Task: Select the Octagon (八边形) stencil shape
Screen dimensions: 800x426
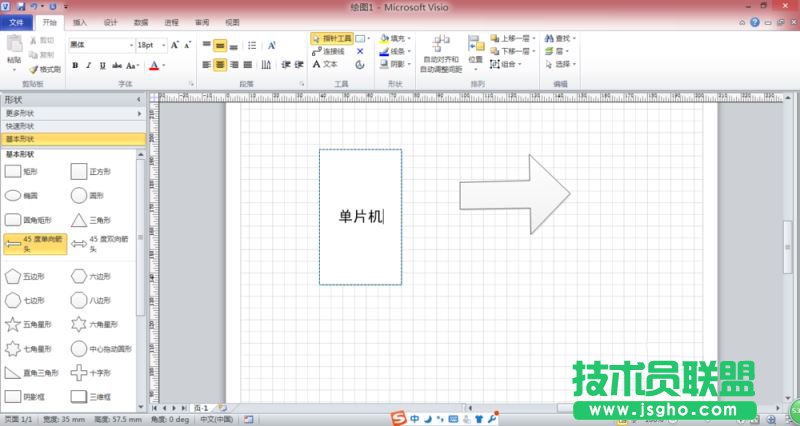Action: (90, 300)
